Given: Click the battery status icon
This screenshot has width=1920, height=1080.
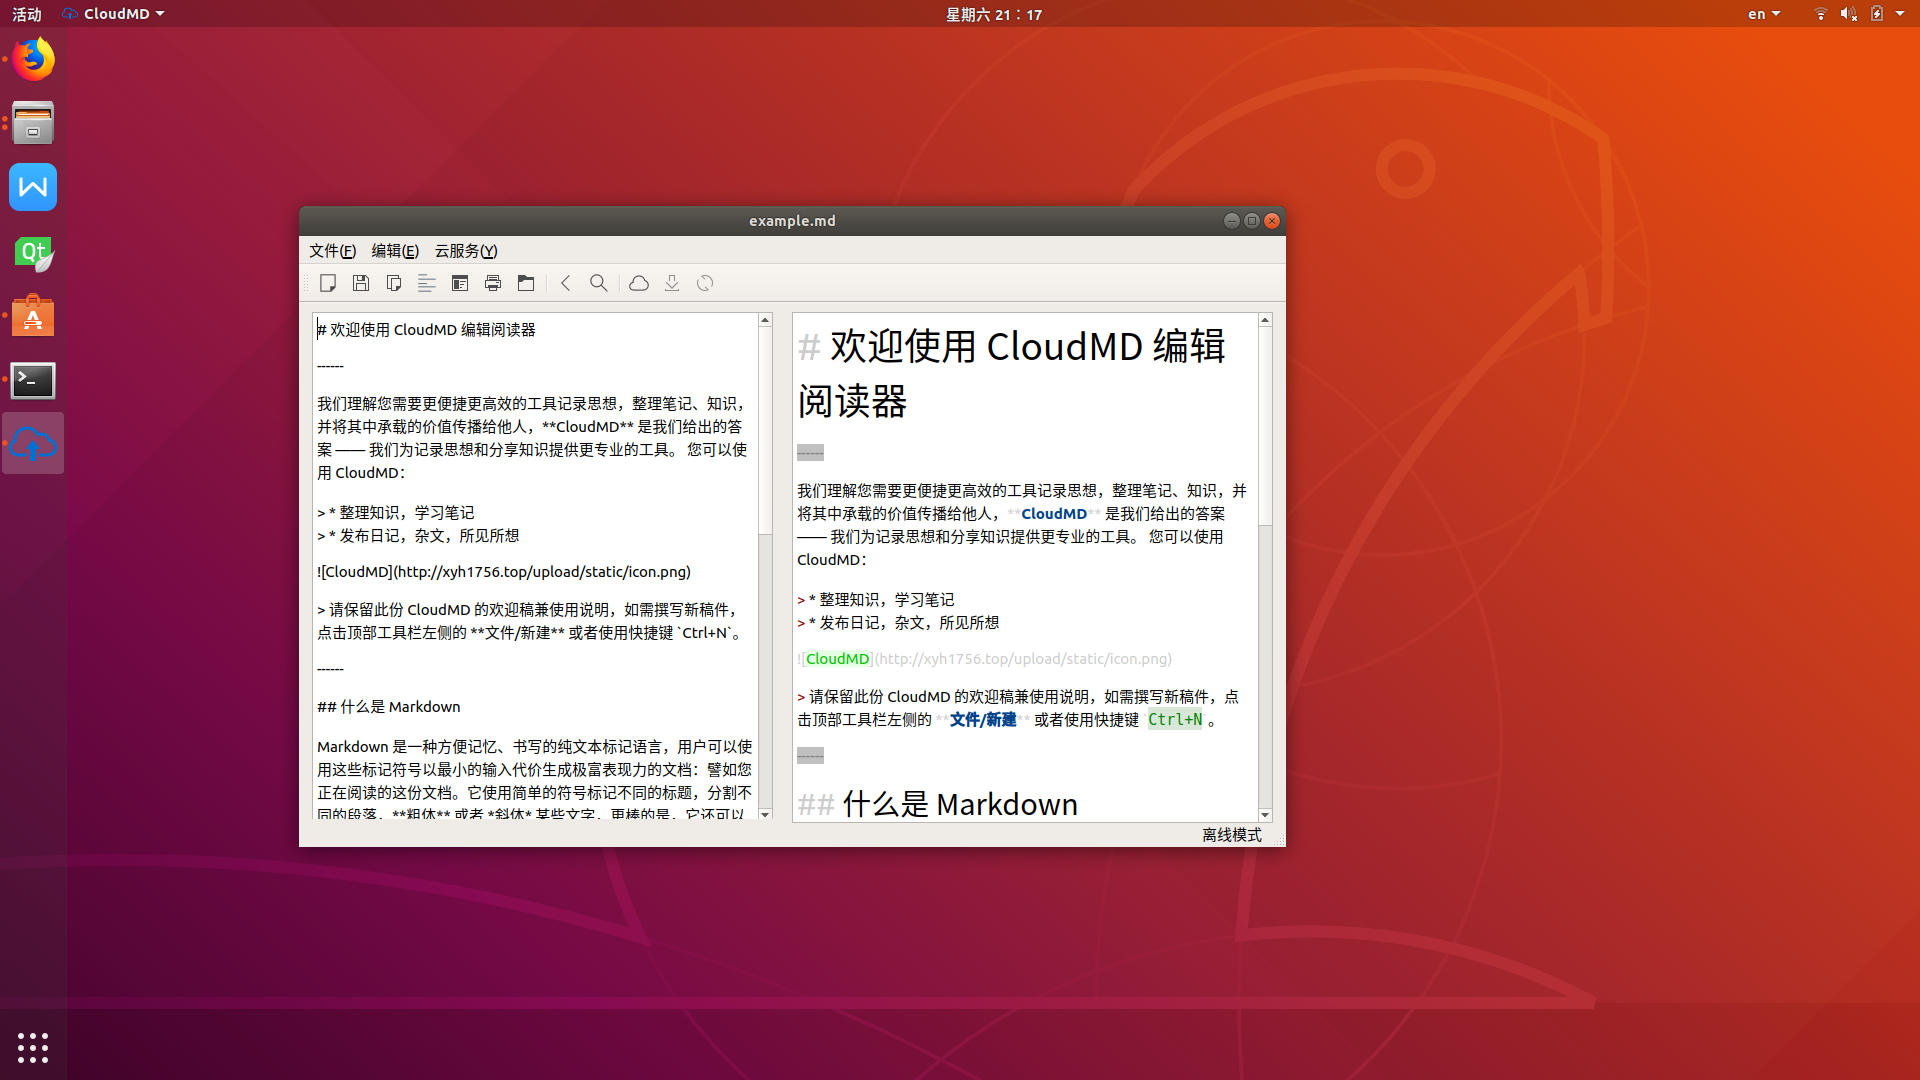Looking at the screenshot, I should (x=1877, y=14).
